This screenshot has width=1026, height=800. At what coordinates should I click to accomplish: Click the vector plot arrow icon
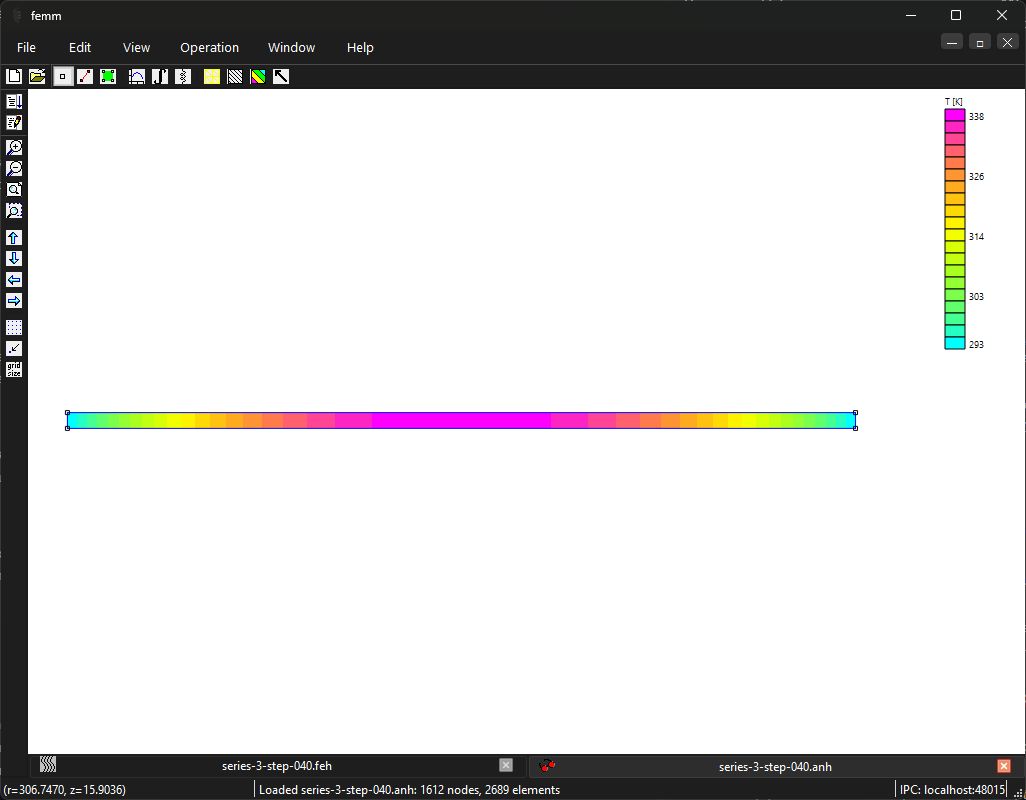pyautogui.click(x=281, y=77)
